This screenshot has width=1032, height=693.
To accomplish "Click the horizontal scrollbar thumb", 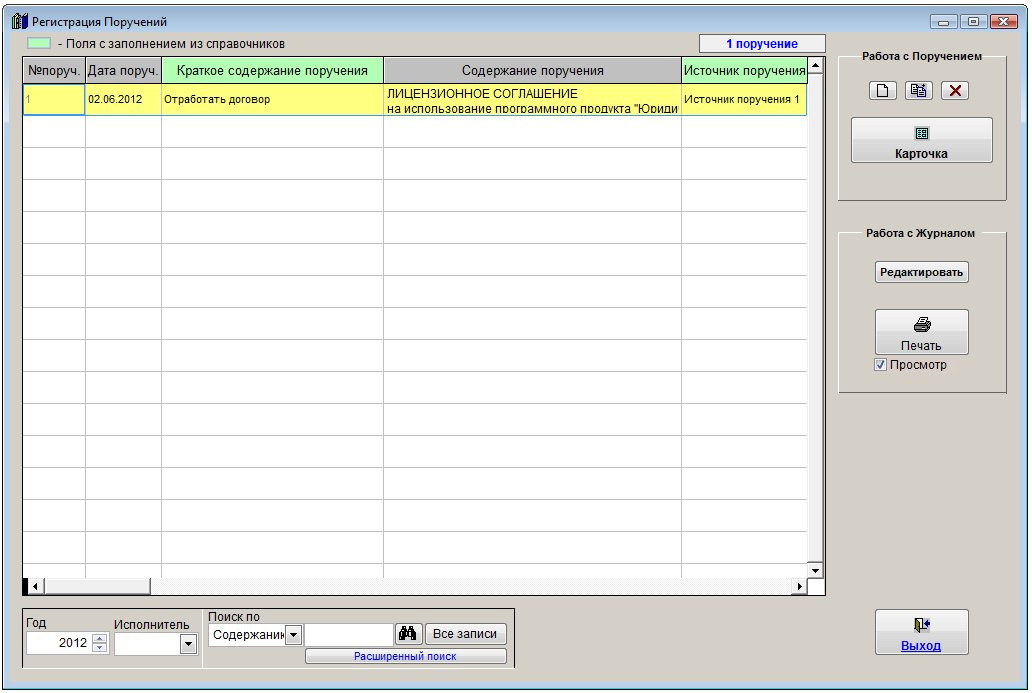I will pos(97,586).
